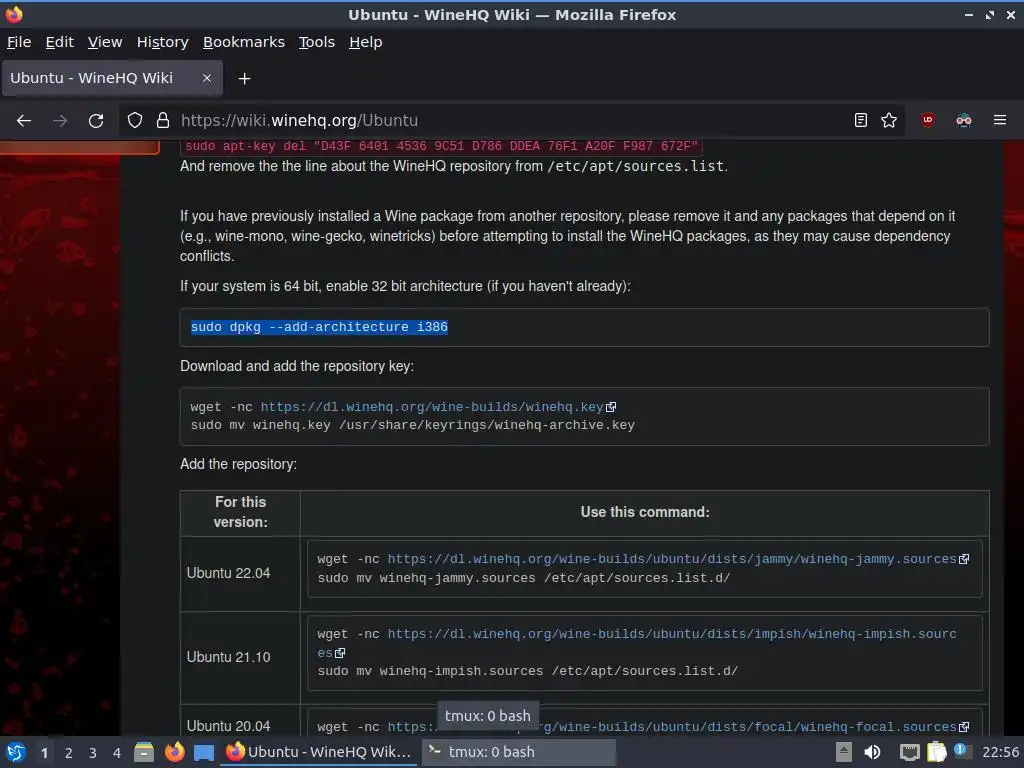Open the winehq-jammy.sources link

(672, 559)
